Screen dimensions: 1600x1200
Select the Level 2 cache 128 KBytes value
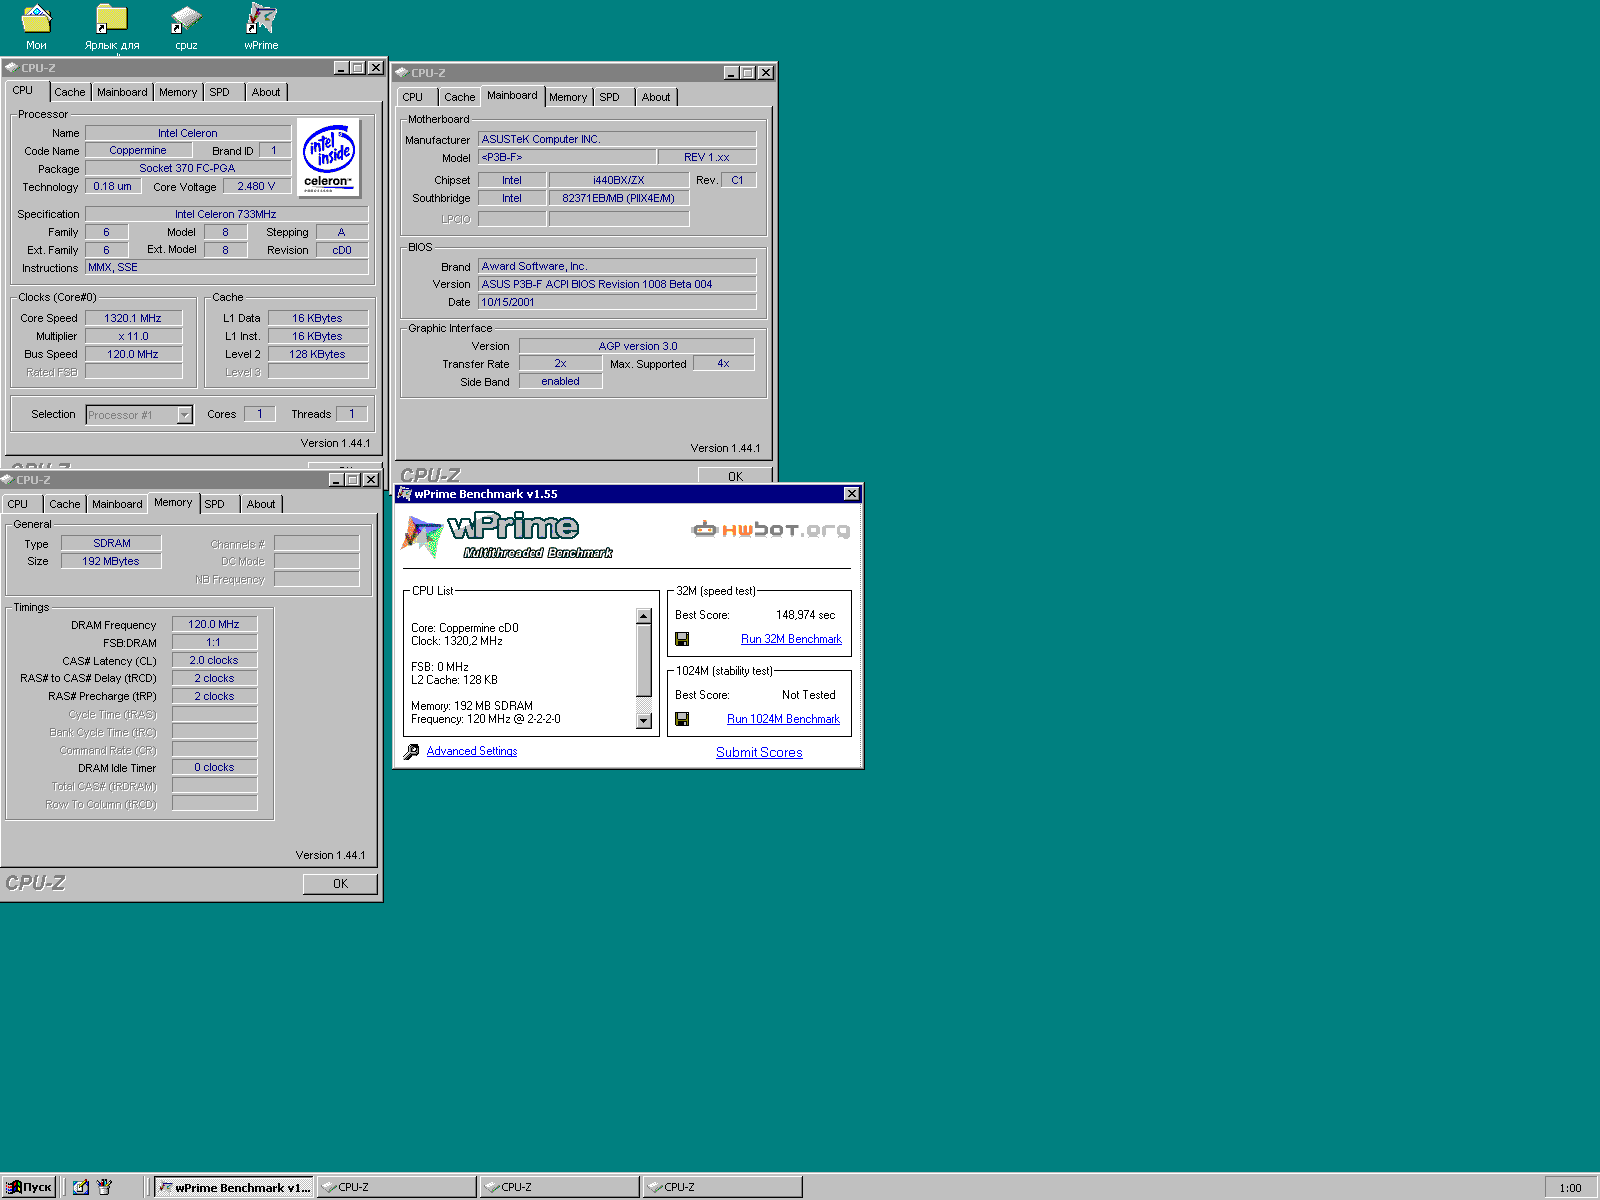pos(318,354)
